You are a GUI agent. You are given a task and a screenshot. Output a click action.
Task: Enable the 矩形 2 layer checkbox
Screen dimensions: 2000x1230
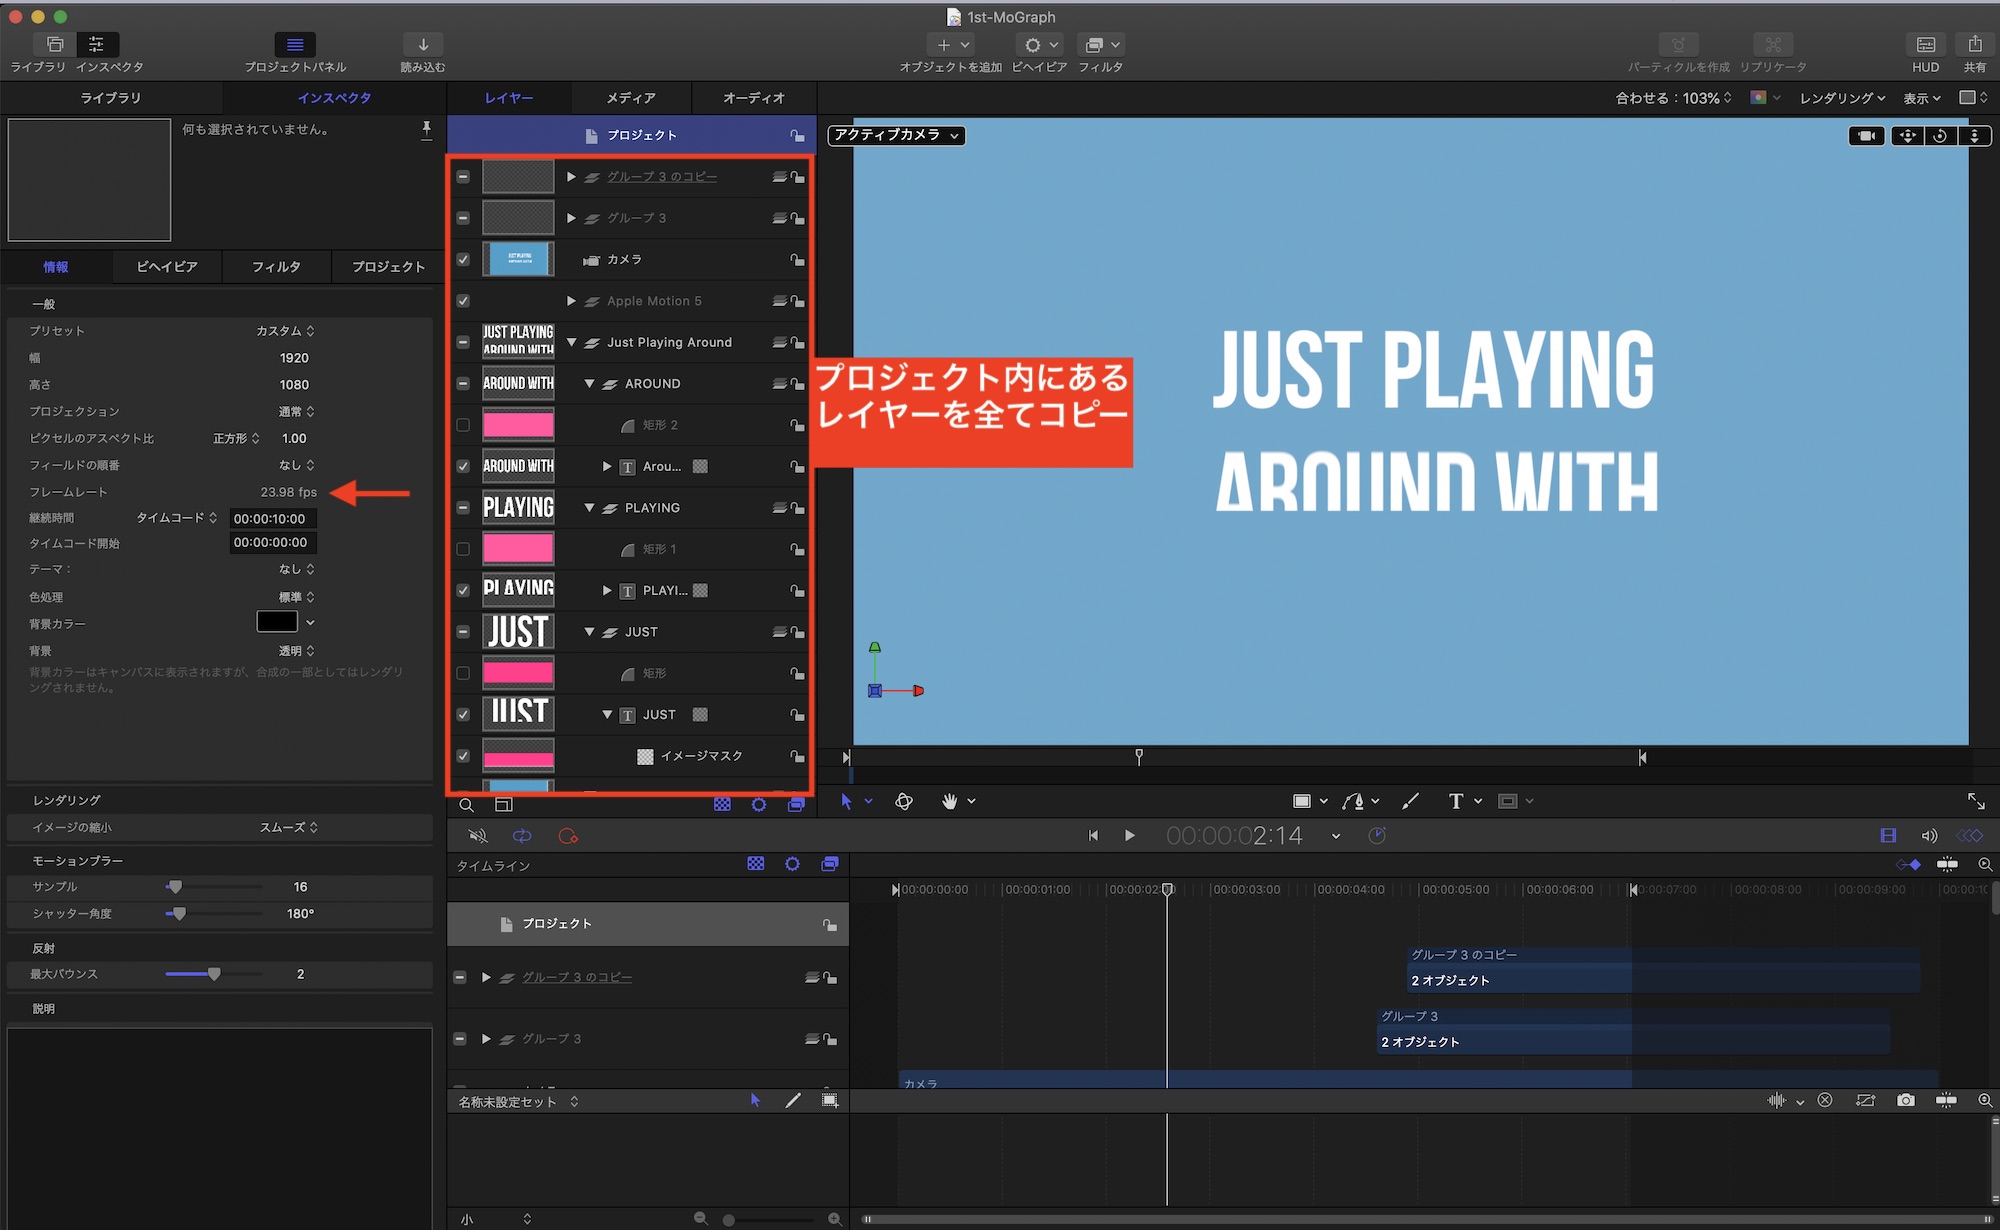pyautogui.click(x=463, y=425)
